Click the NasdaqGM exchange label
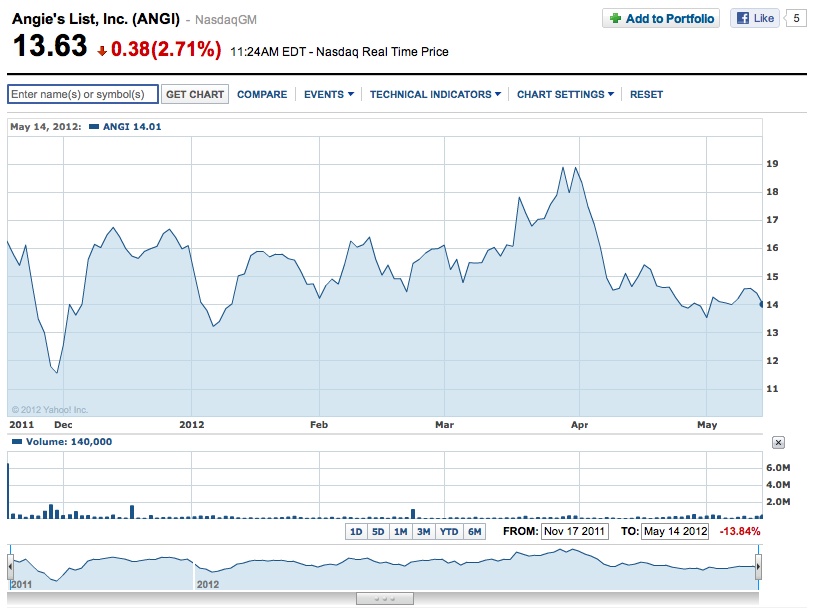Image resolution: width=832 pixels, height=608 pixels. [226, 20]
